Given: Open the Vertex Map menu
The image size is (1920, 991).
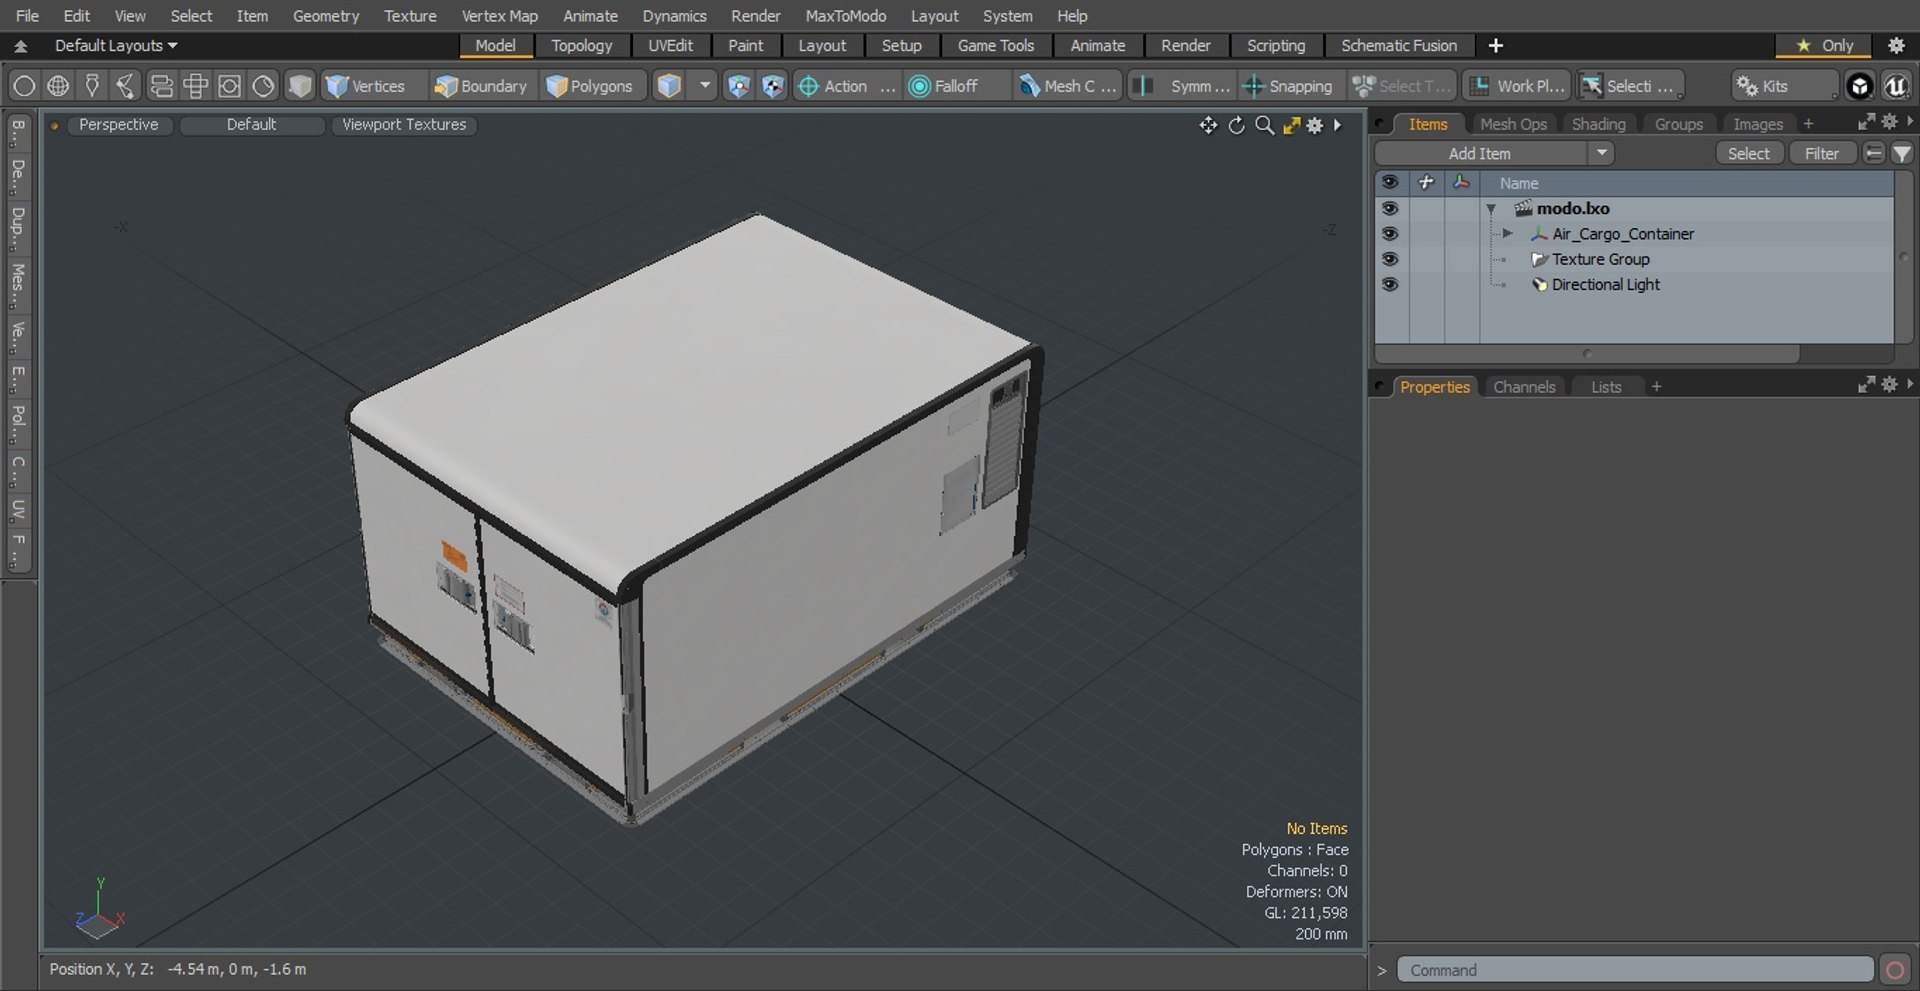Looking at the screenshot, I should tap(499, 16).
